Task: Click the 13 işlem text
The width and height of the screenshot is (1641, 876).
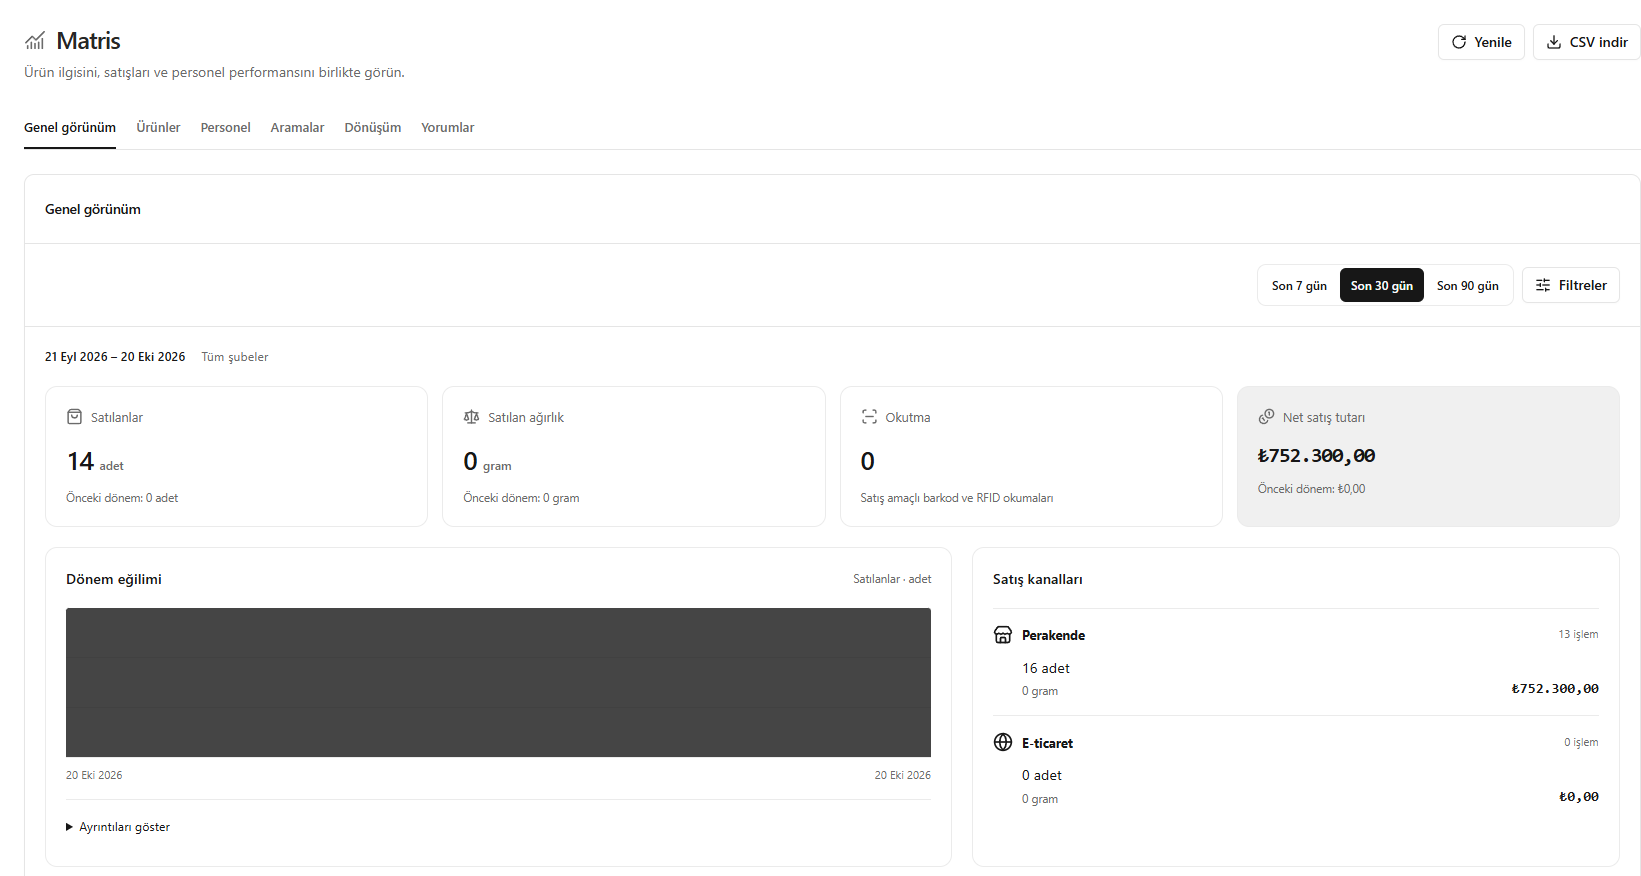Action: coord(1578,635)
